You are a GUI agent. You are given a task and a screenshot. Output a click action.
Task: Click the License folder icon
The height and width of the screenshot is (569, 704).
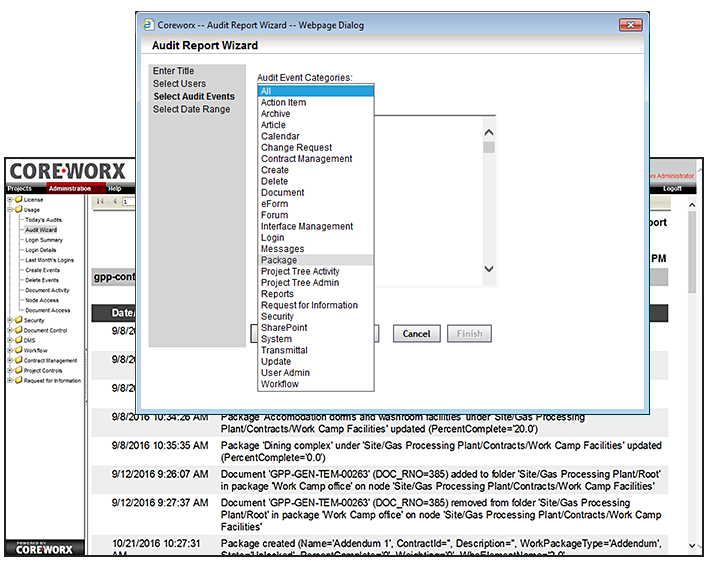[x=18, y=199]
